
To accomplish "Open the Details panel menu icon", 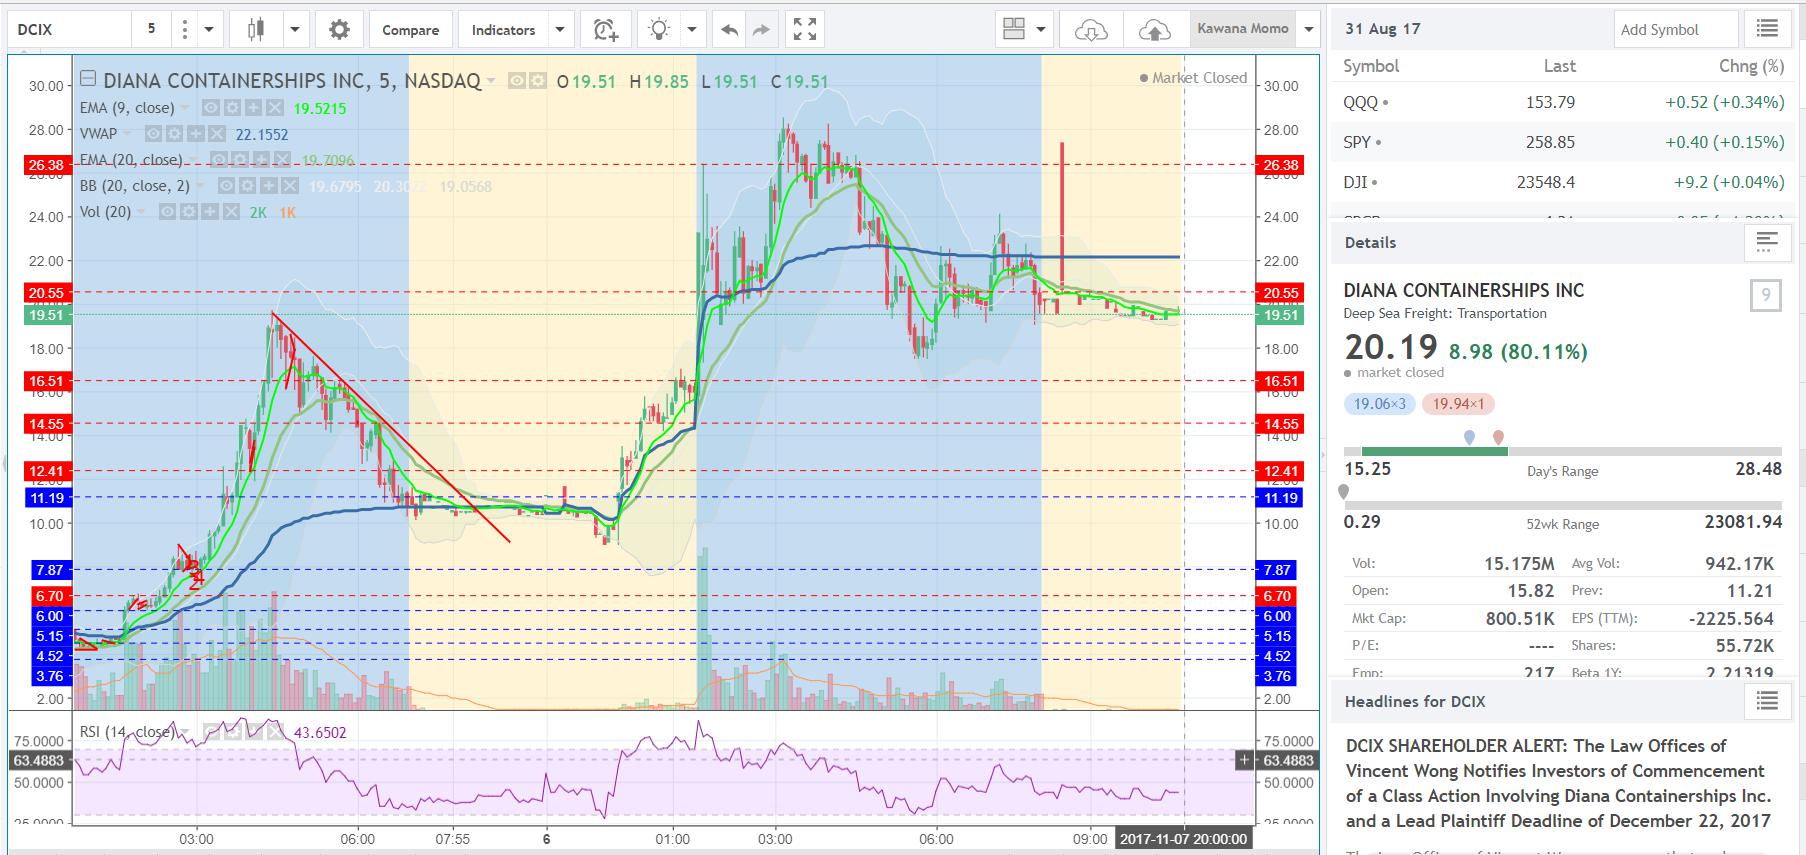I will [x=1767, y=242].
